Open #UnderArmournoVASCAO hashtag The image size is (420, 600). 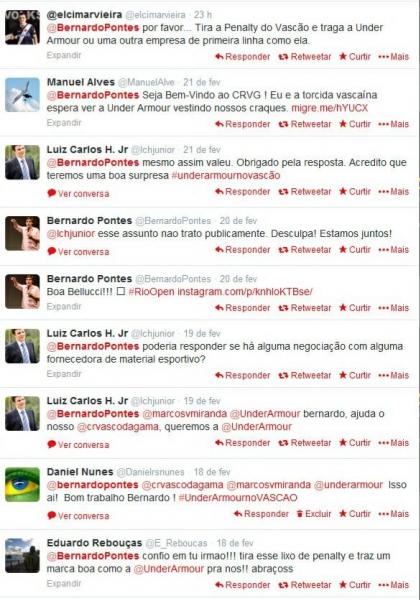(238, 497)
